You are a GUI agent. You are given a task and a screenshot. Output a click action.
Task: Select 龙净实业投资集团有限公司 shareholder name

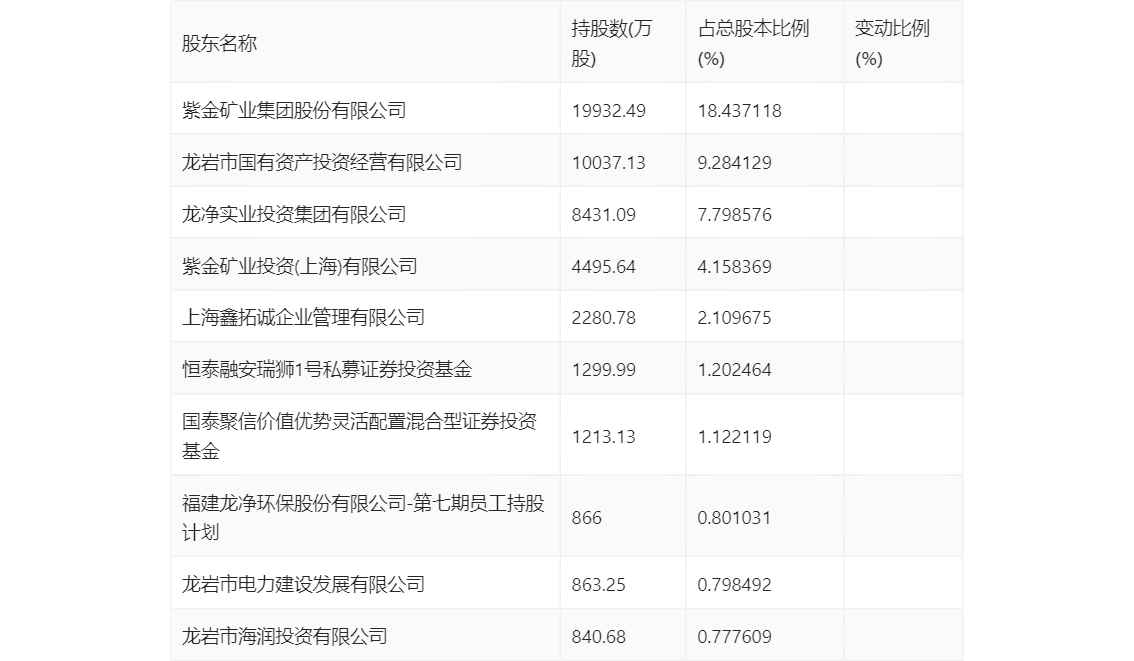coord(294,215)
